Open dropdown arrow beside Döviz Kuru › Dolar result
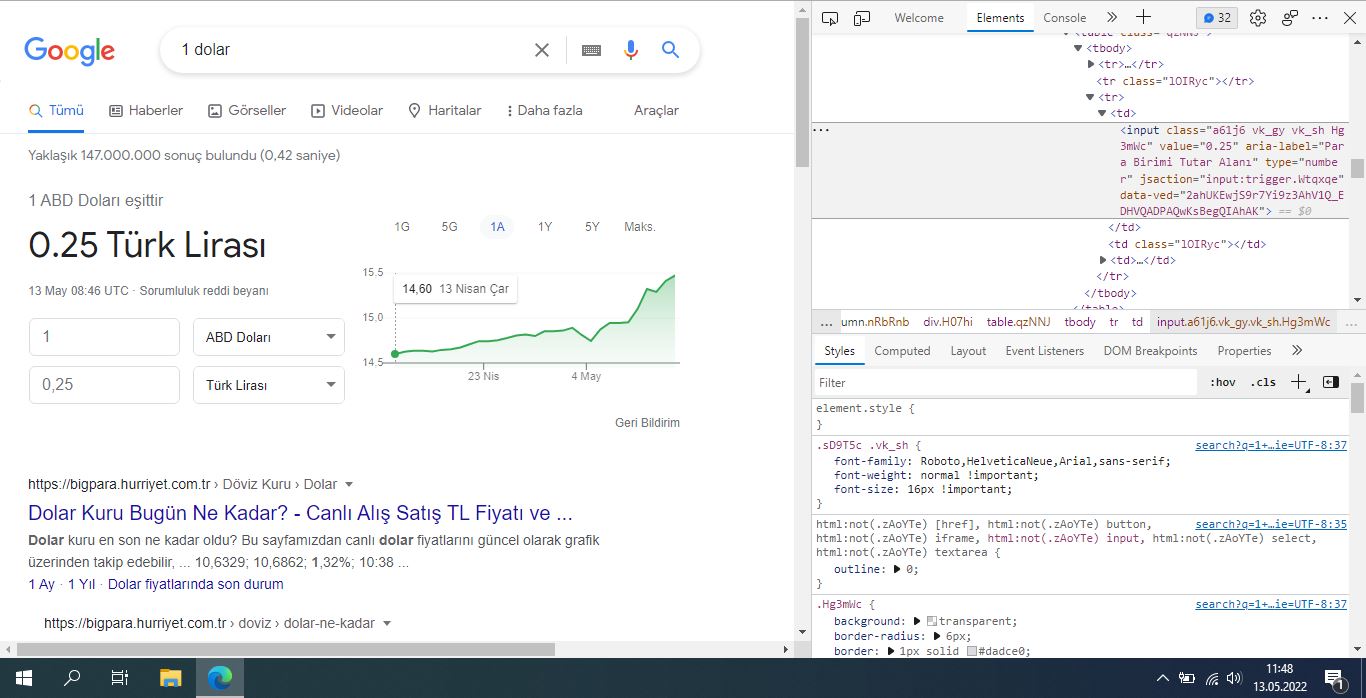 pos(349,485)
